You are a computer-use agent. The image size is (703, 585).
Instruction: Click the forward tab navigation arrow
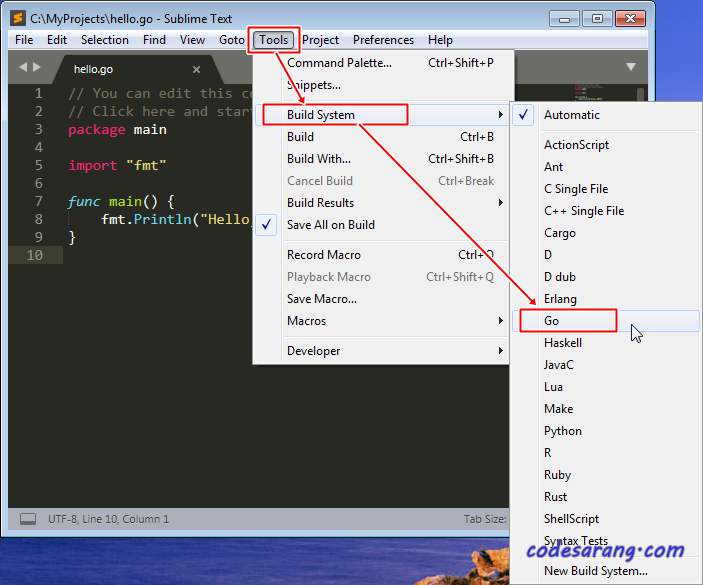coord(37,67)
